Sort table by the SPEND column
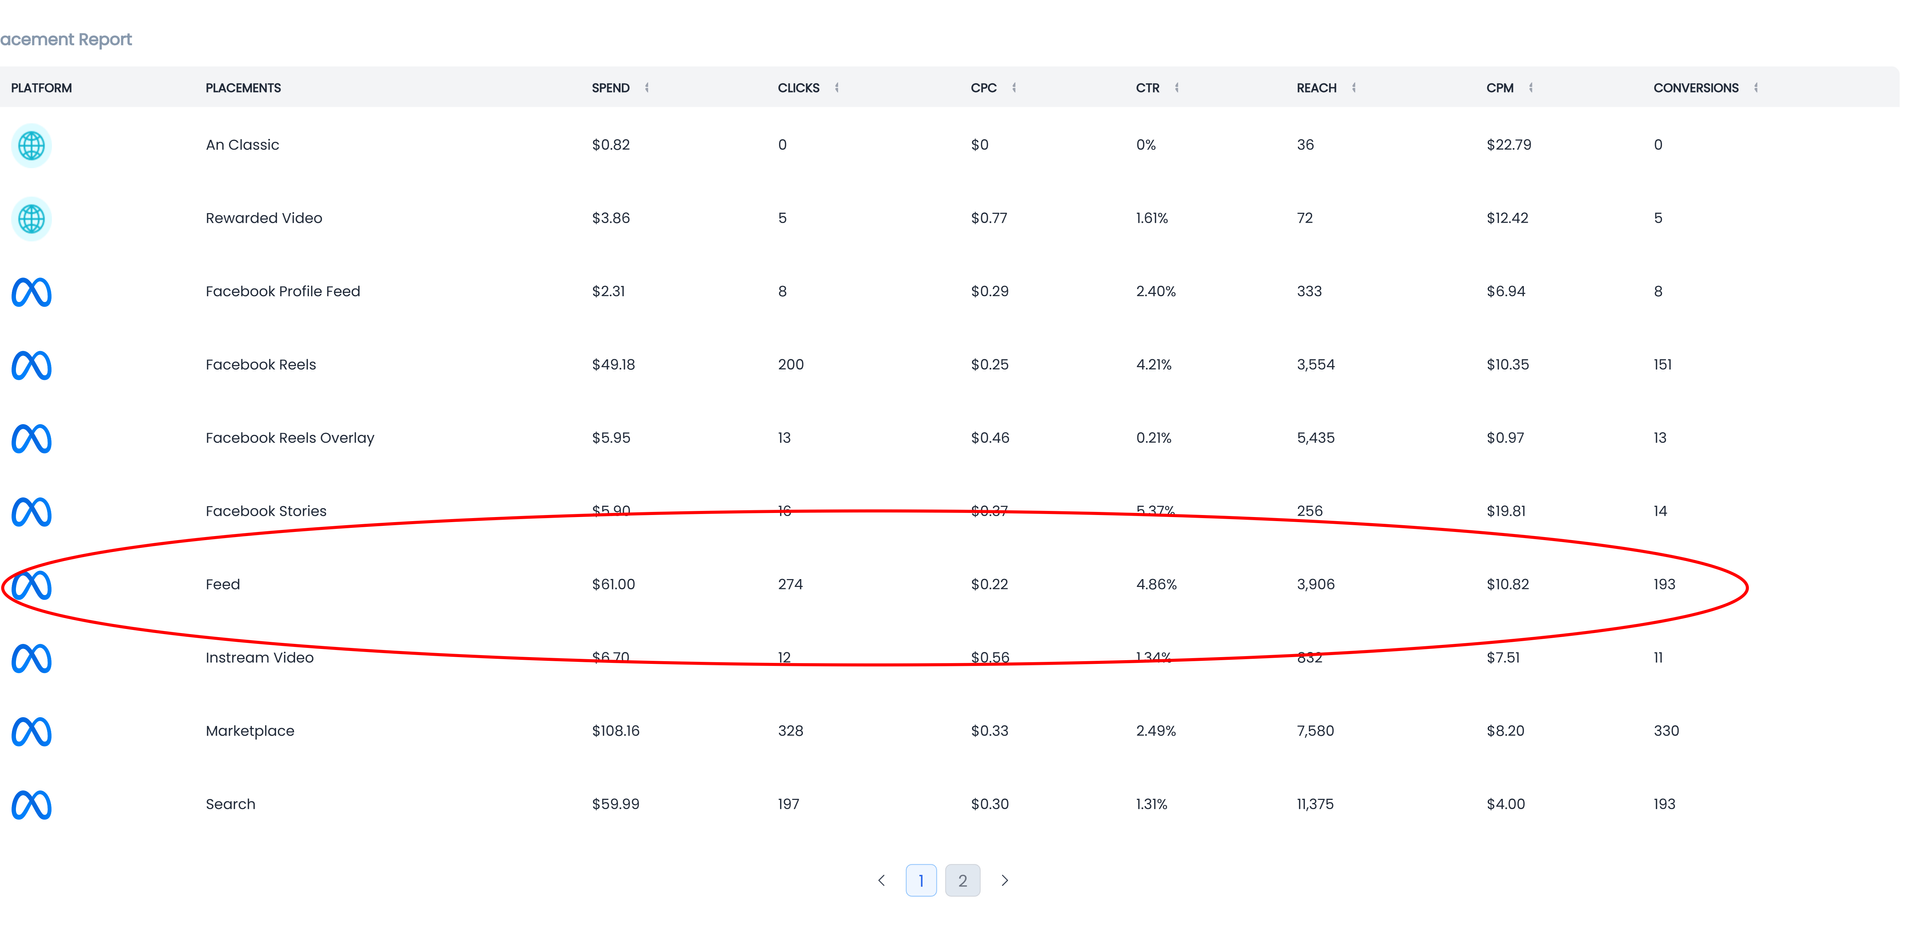The width and height of the screenshot is (1920, 933). click(x=647, y=88)
